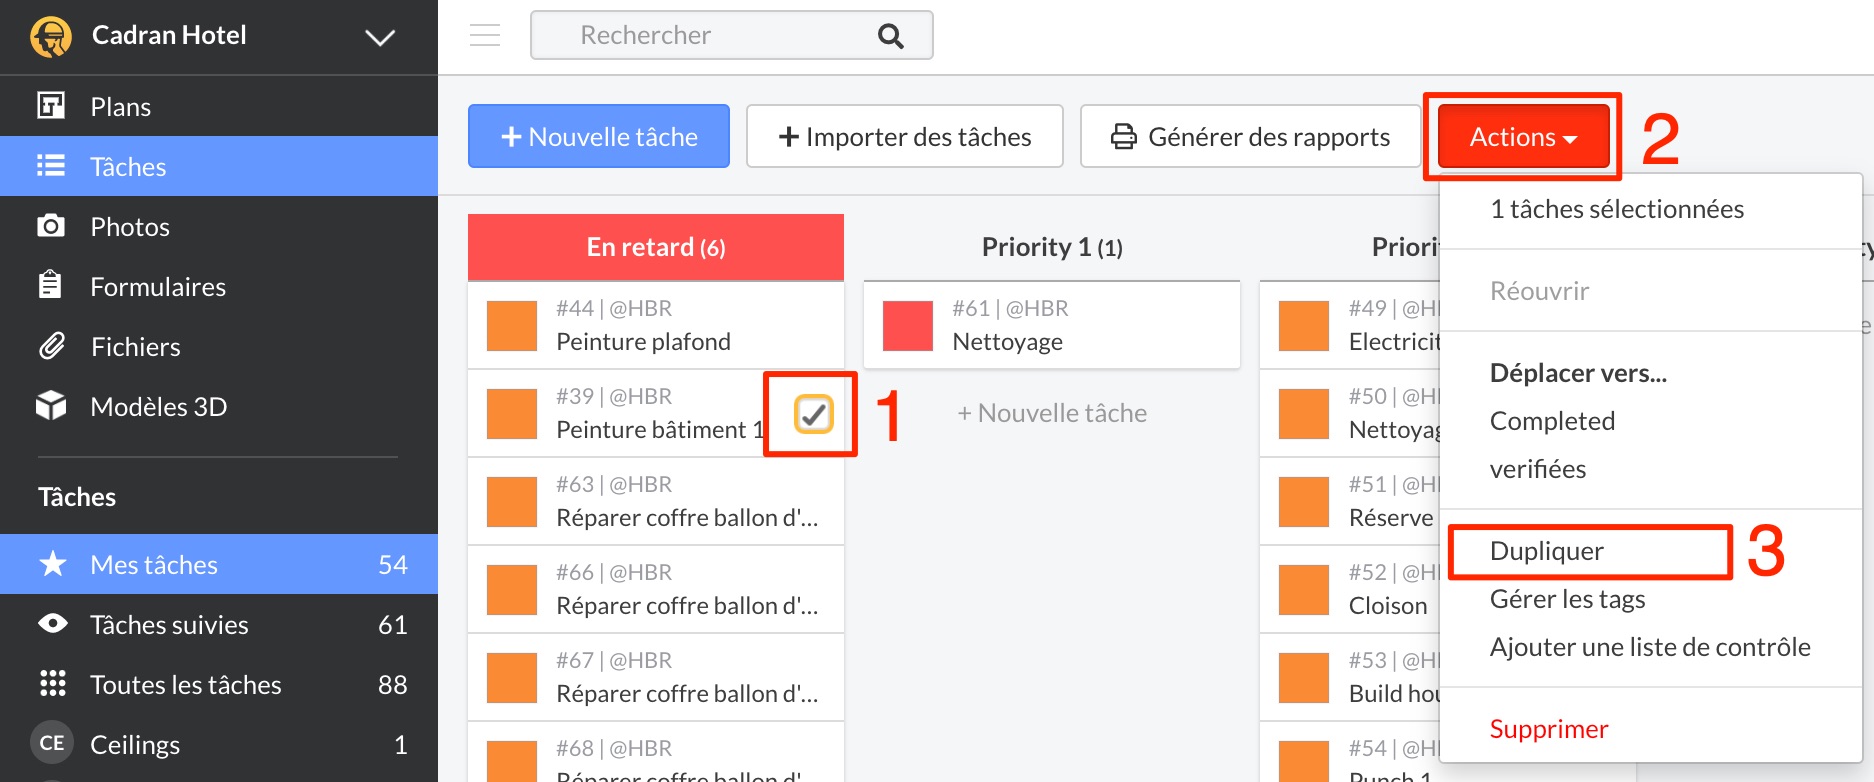The image size is (1874, 782).
Task: Click the Formulaires clipboard icon
Action: [51, 286]
